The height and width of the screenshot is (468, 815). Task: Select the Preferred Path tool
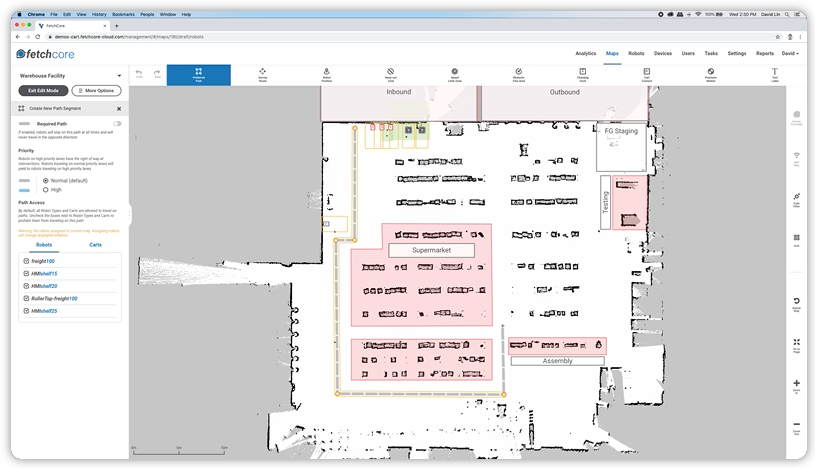198,75
